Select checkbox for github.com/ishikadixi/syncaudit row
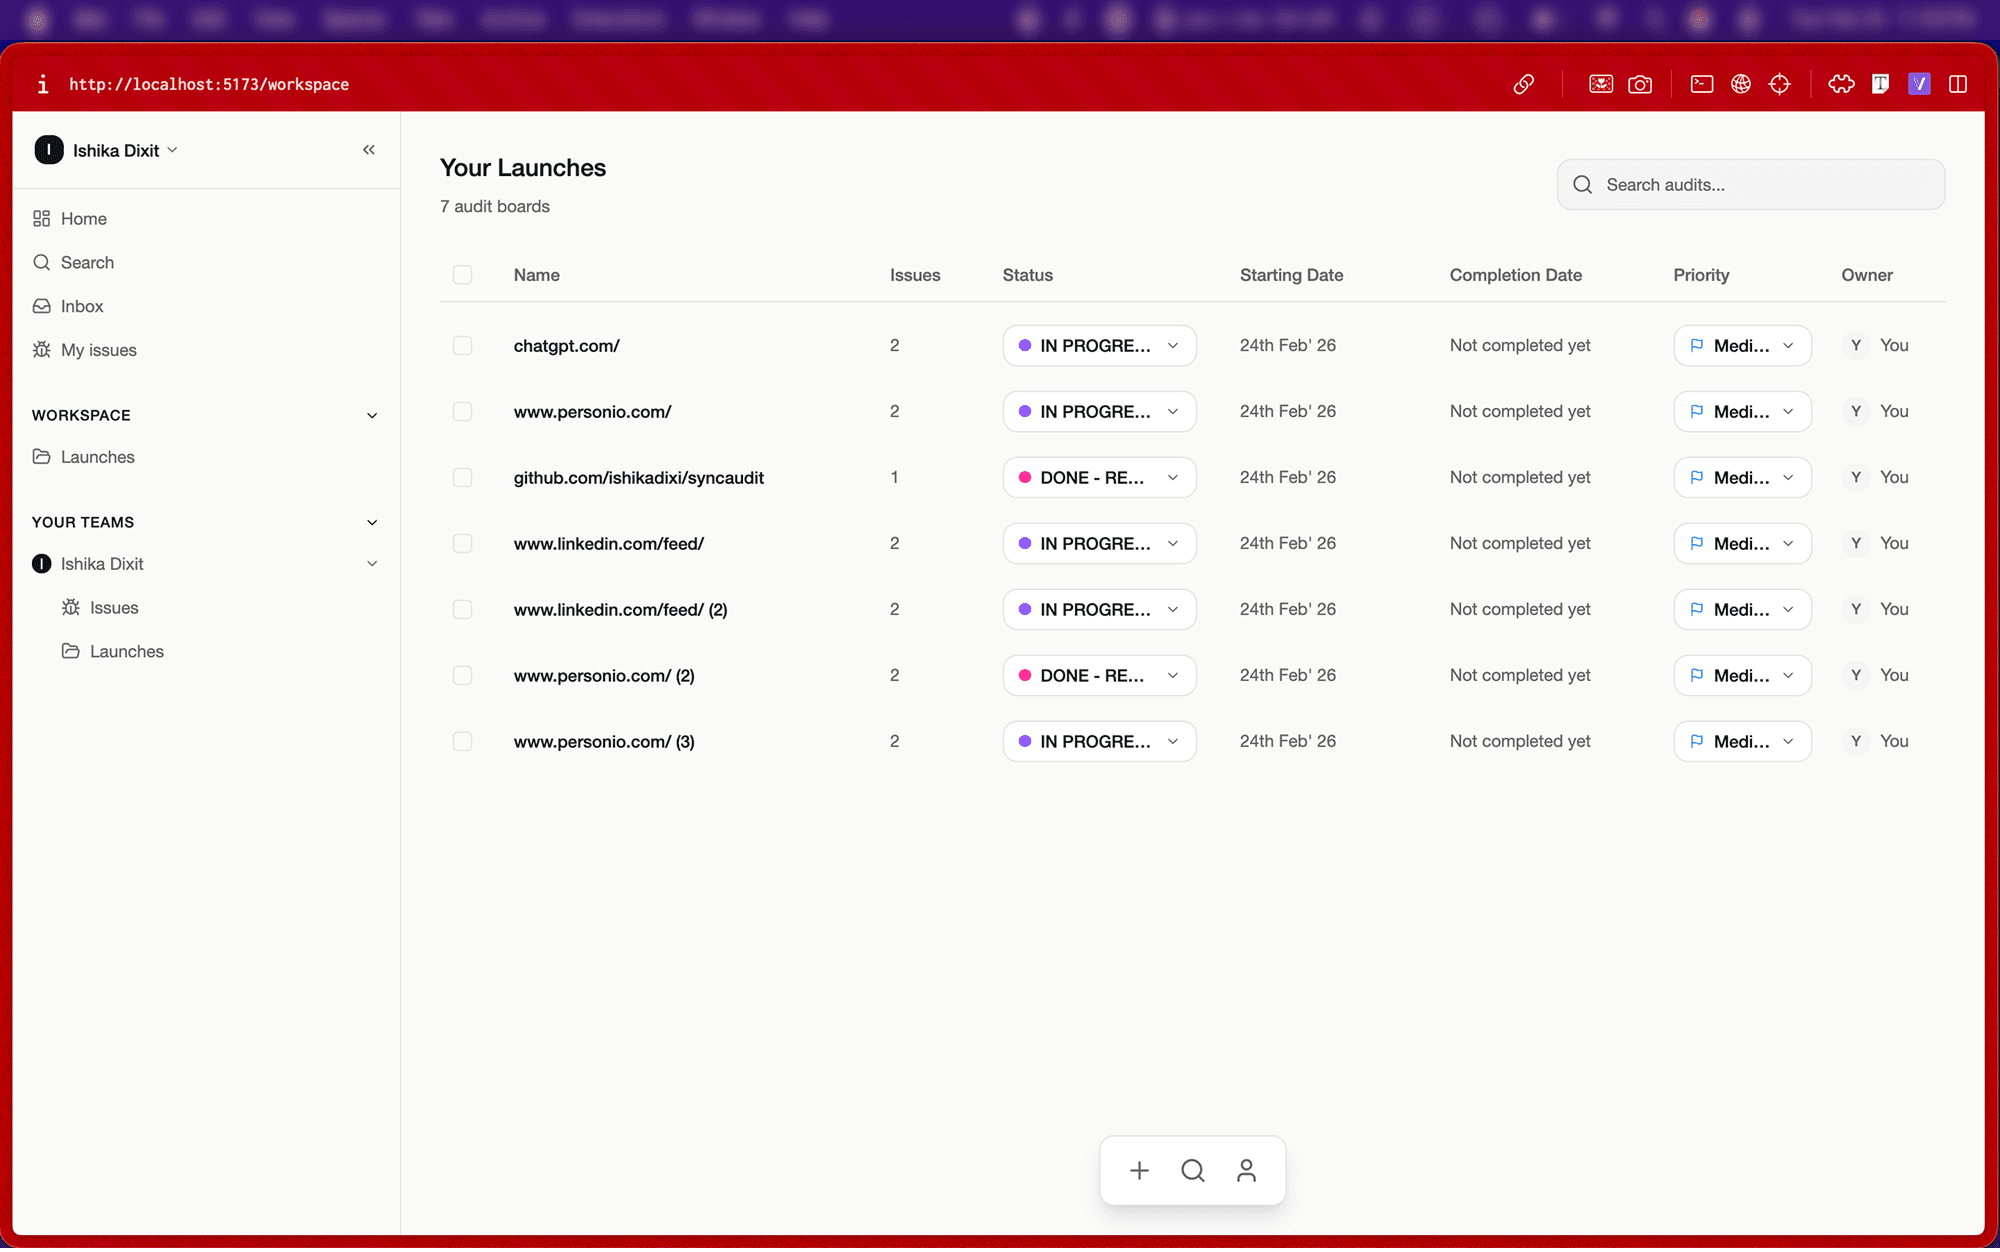The width and height of the screenshot is (2000, 1252). tap(462, 477)
